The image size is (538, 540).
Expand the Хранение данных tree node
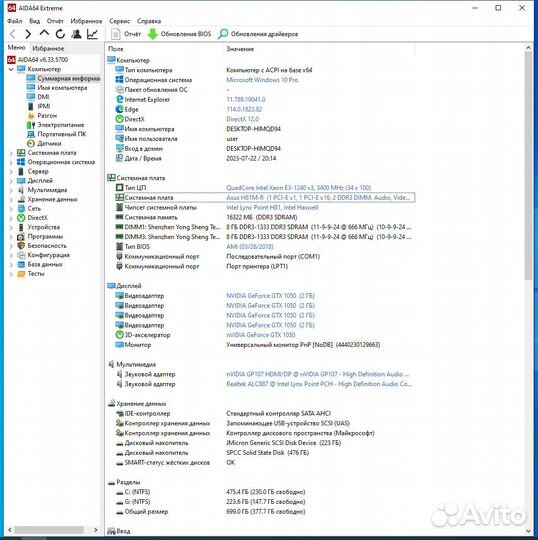point(11,199)
